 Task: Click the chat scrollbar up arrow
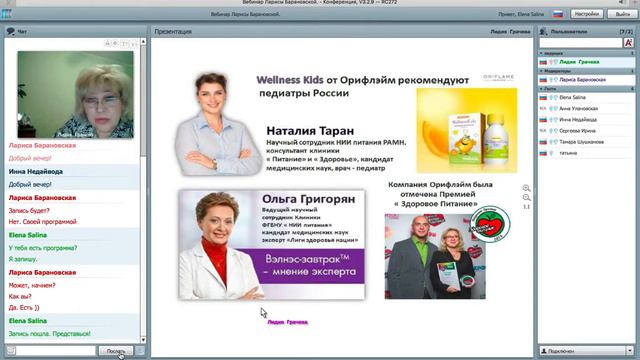(143, 42)
